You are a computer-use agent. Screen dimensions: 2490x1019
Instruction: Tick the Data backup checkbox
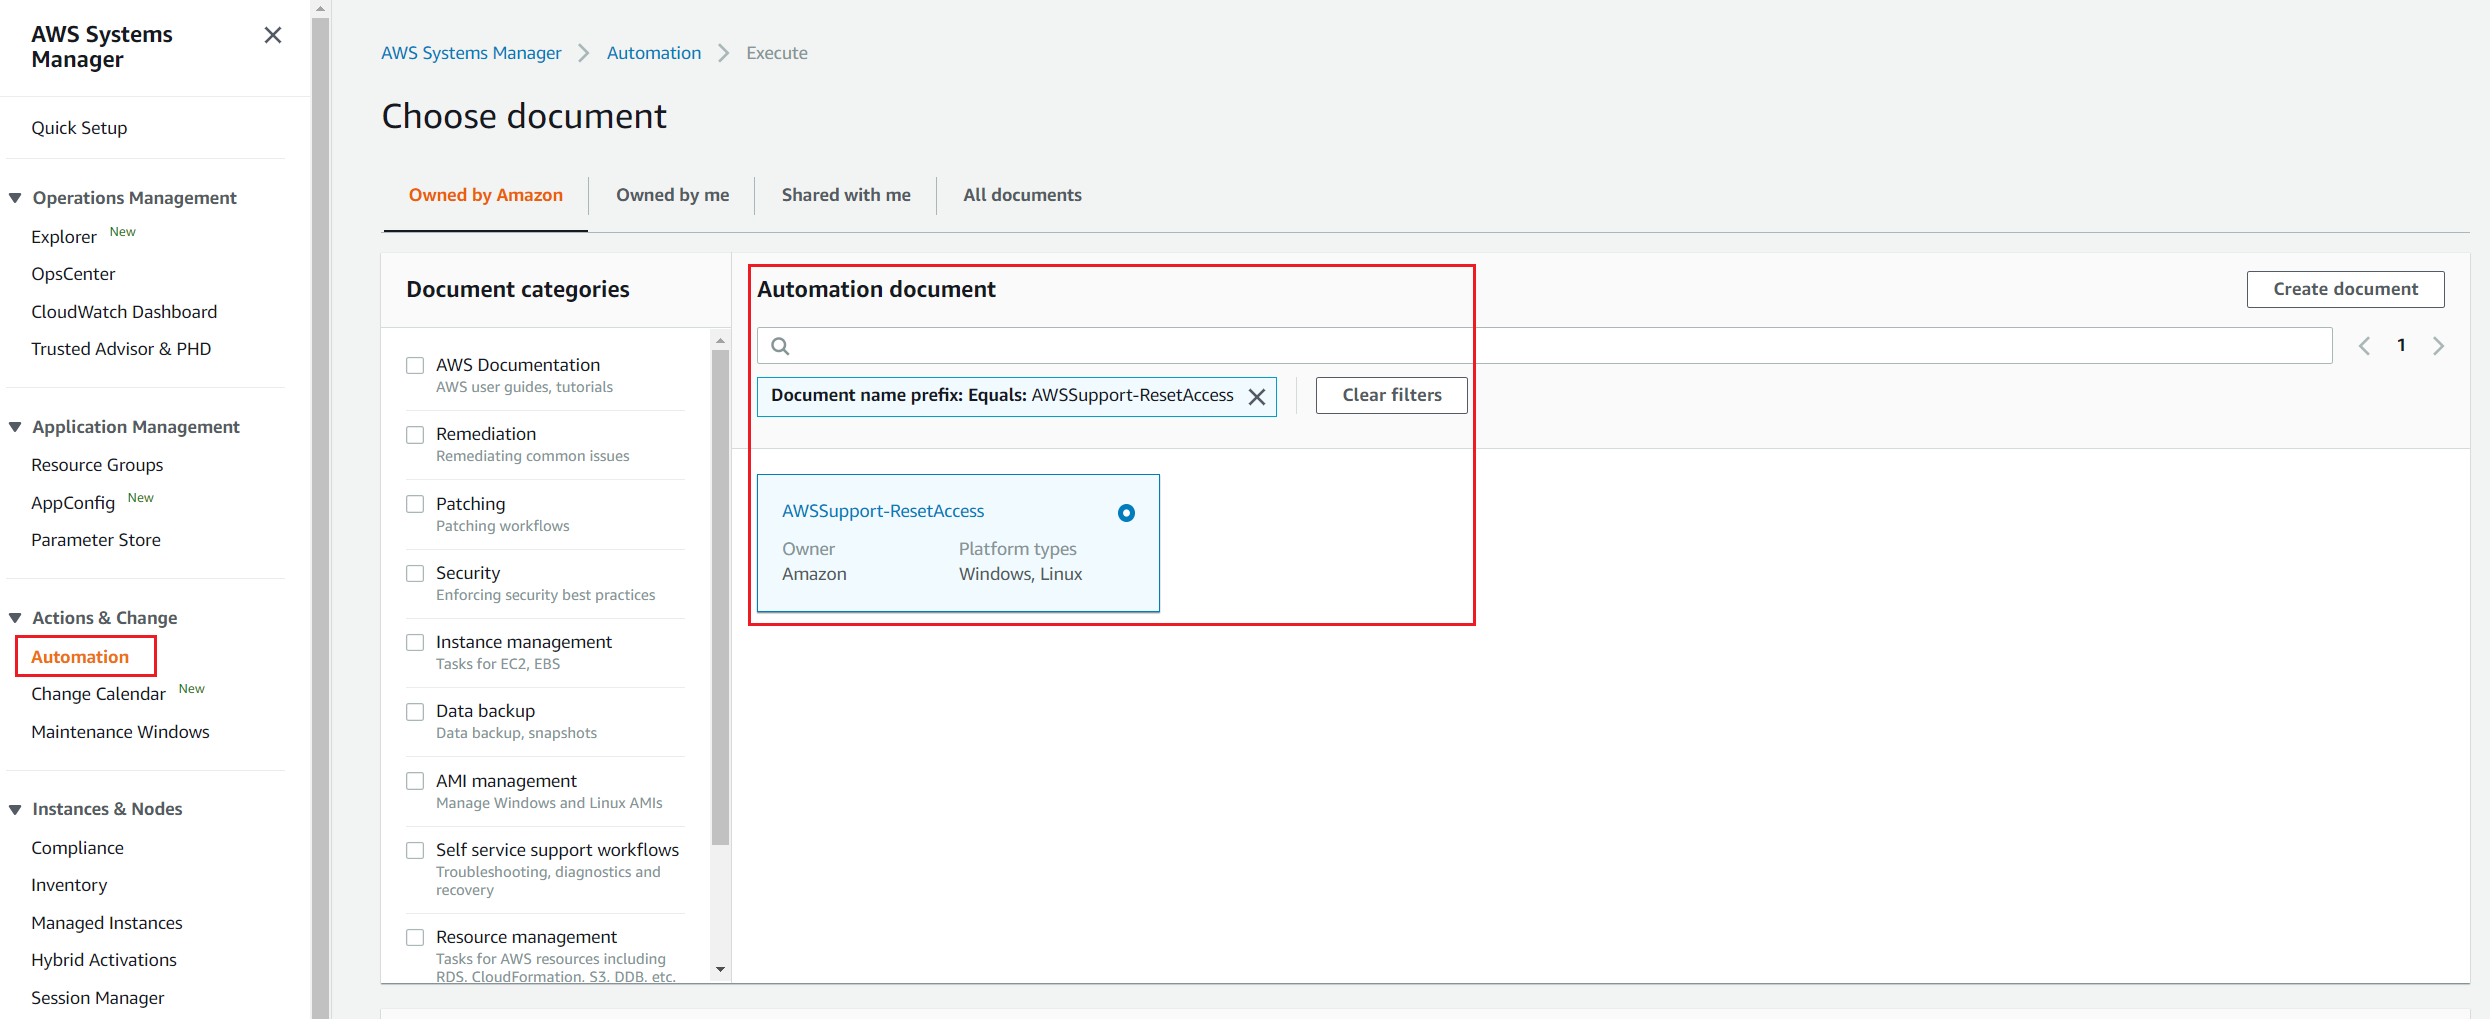[415, 712]
